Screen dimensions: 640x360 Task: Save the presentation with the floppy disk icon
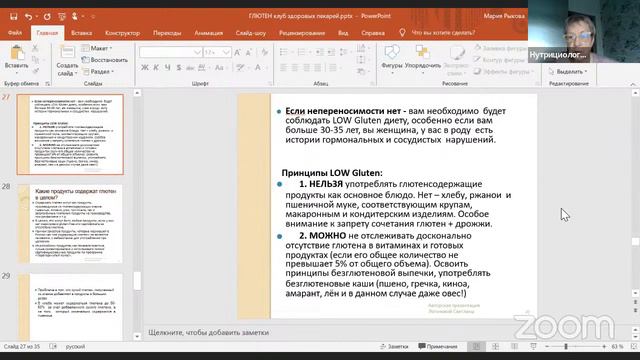click(x=13, y=16)
